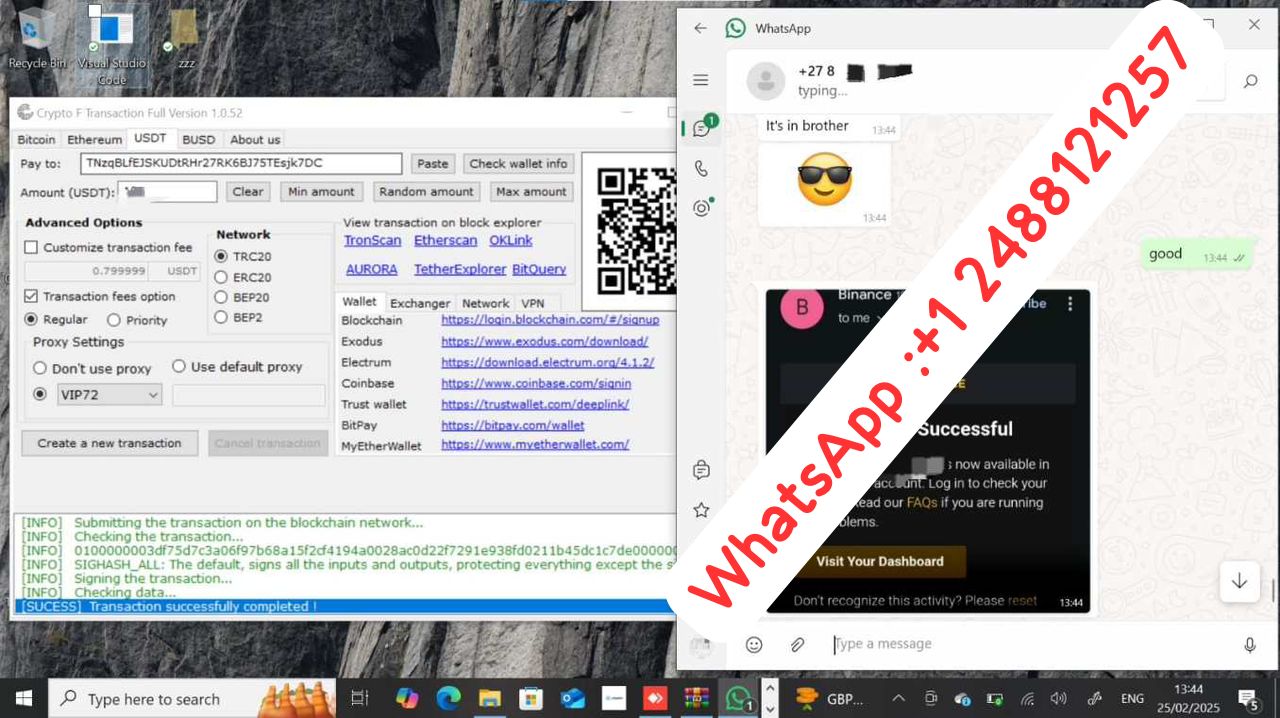Switch to the Ethereum tab
This screenshot has height=718, width=1280.
[94, 140]
